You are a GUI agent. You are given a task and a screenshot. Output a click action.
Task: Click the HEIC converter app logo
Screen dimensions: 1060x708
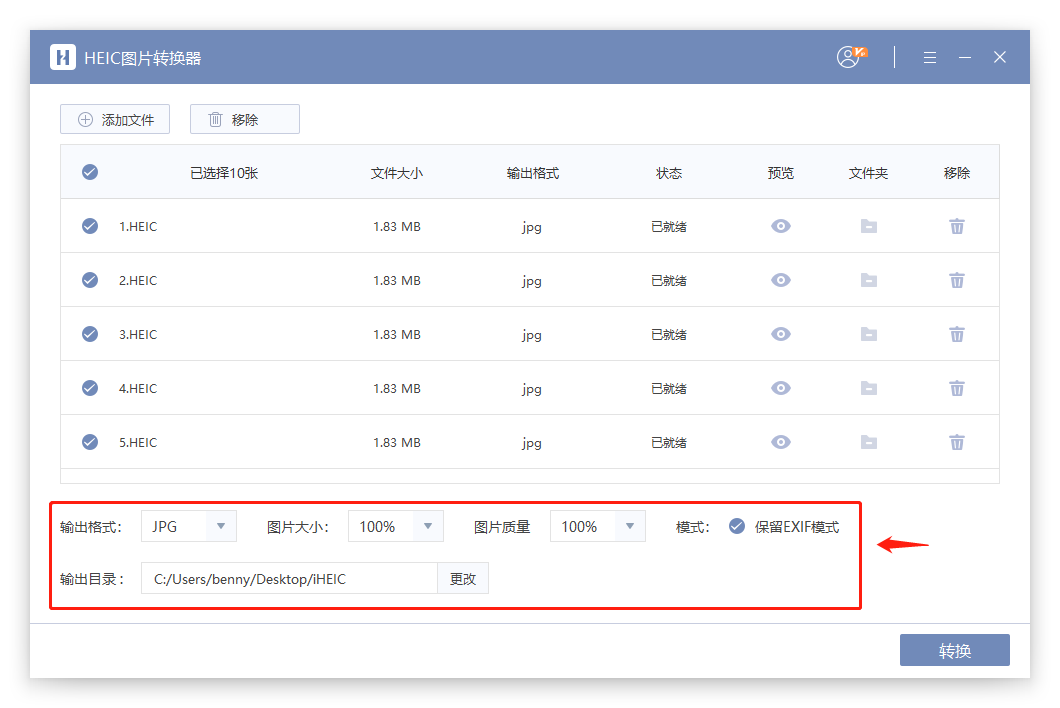[x=63, y=57]
